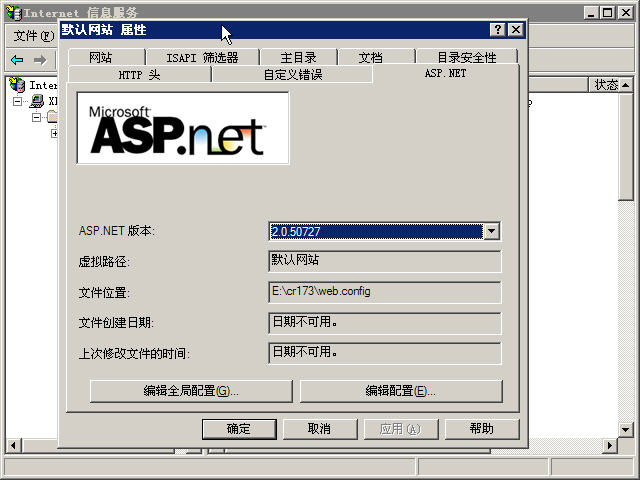Click the 文件位置 path field
The height and width of the screenshot is (480, 640).
click(384, 292)
